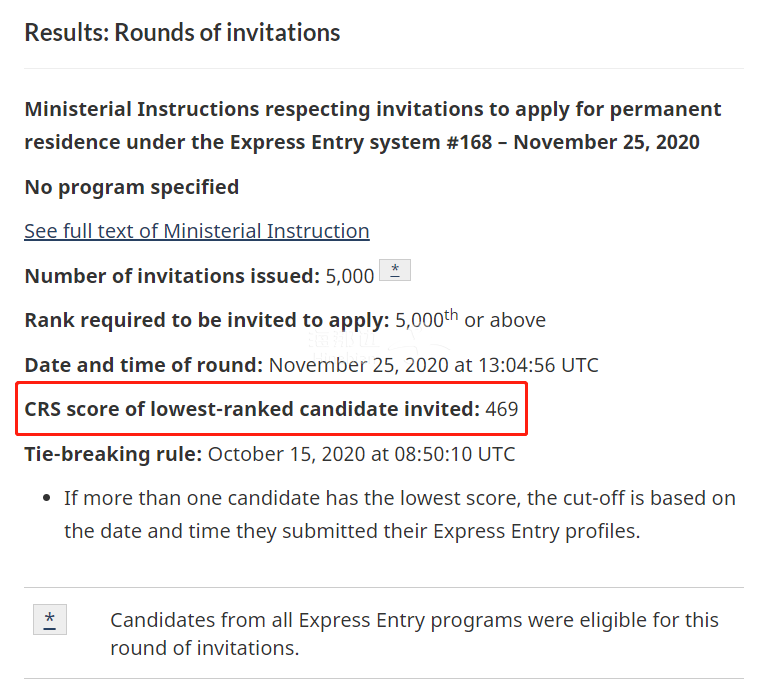
Task: Click the asterisk footnote marker near the Candidates note
Action: point(50,619)
